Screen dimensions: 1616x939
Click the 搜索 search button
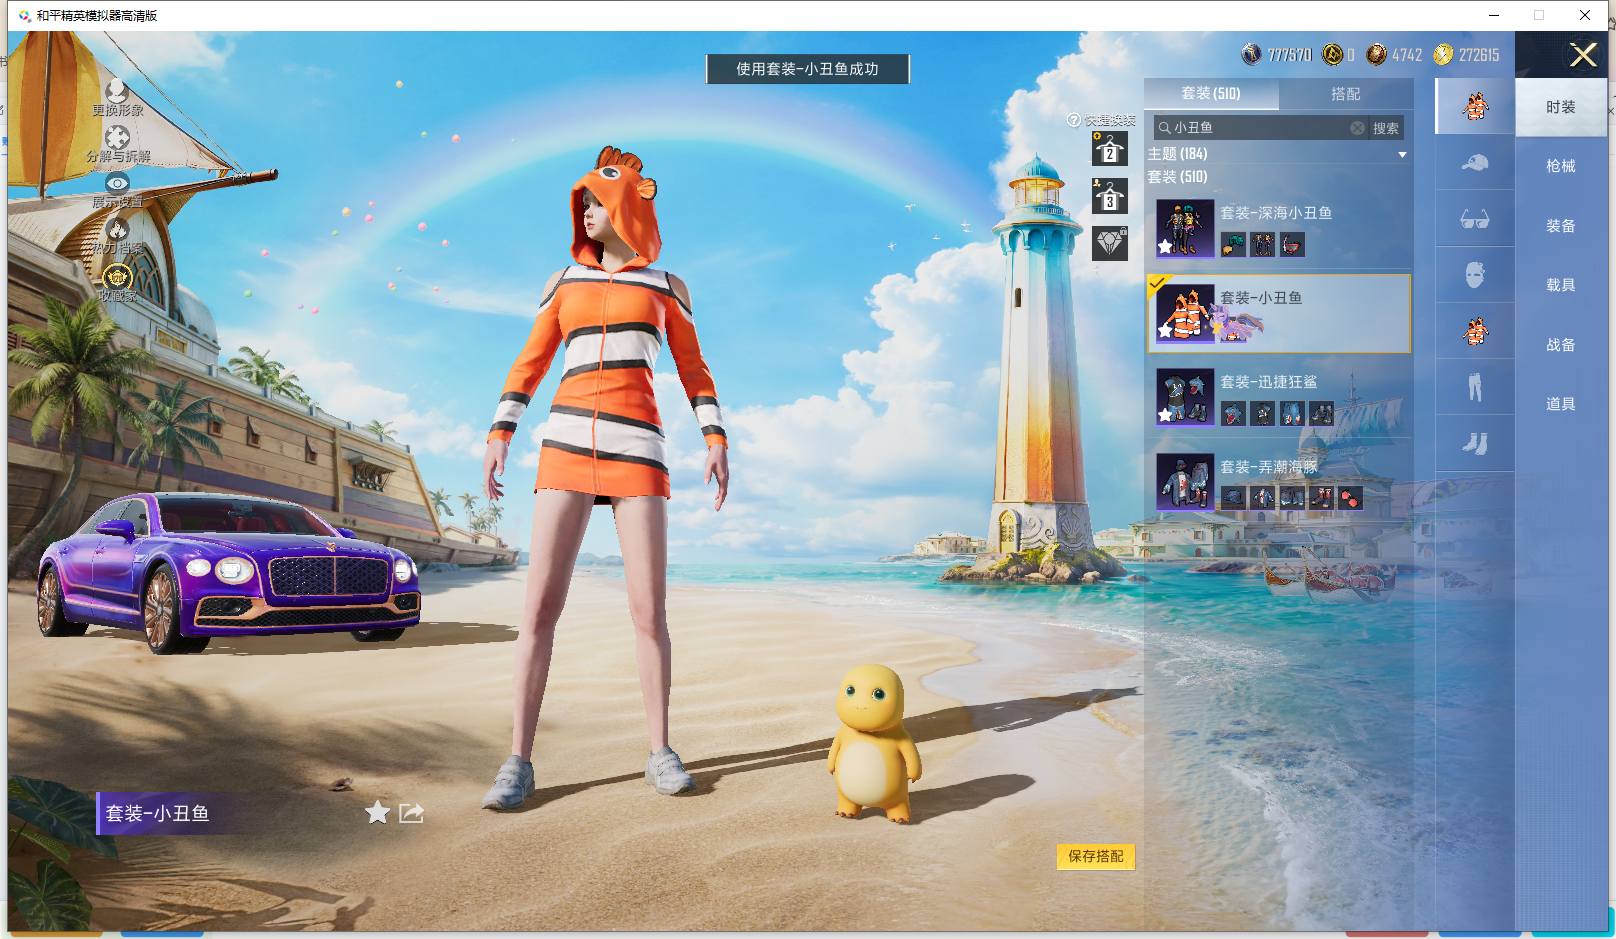click(x=1386, y=128)
